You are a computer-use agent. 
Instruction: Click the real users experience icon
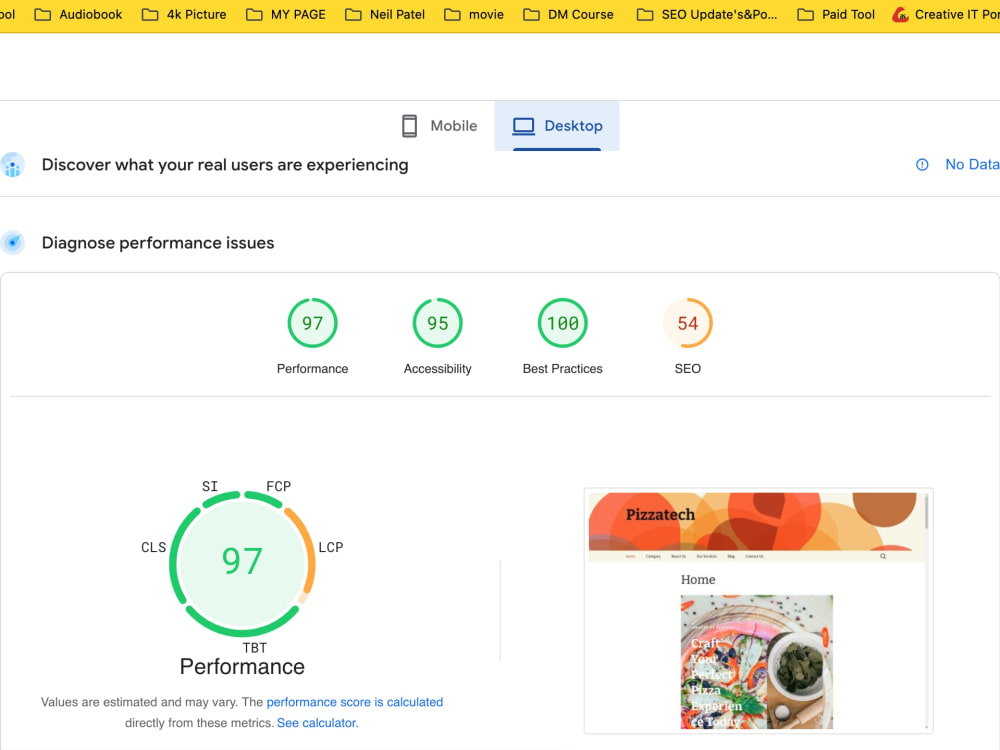(12, 165)
